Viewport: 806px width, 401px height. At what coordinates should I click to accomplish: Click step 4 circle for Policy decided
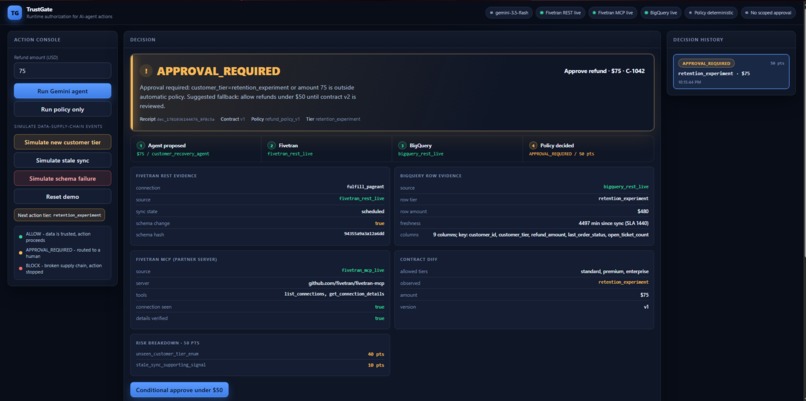[x=533, y=145]
